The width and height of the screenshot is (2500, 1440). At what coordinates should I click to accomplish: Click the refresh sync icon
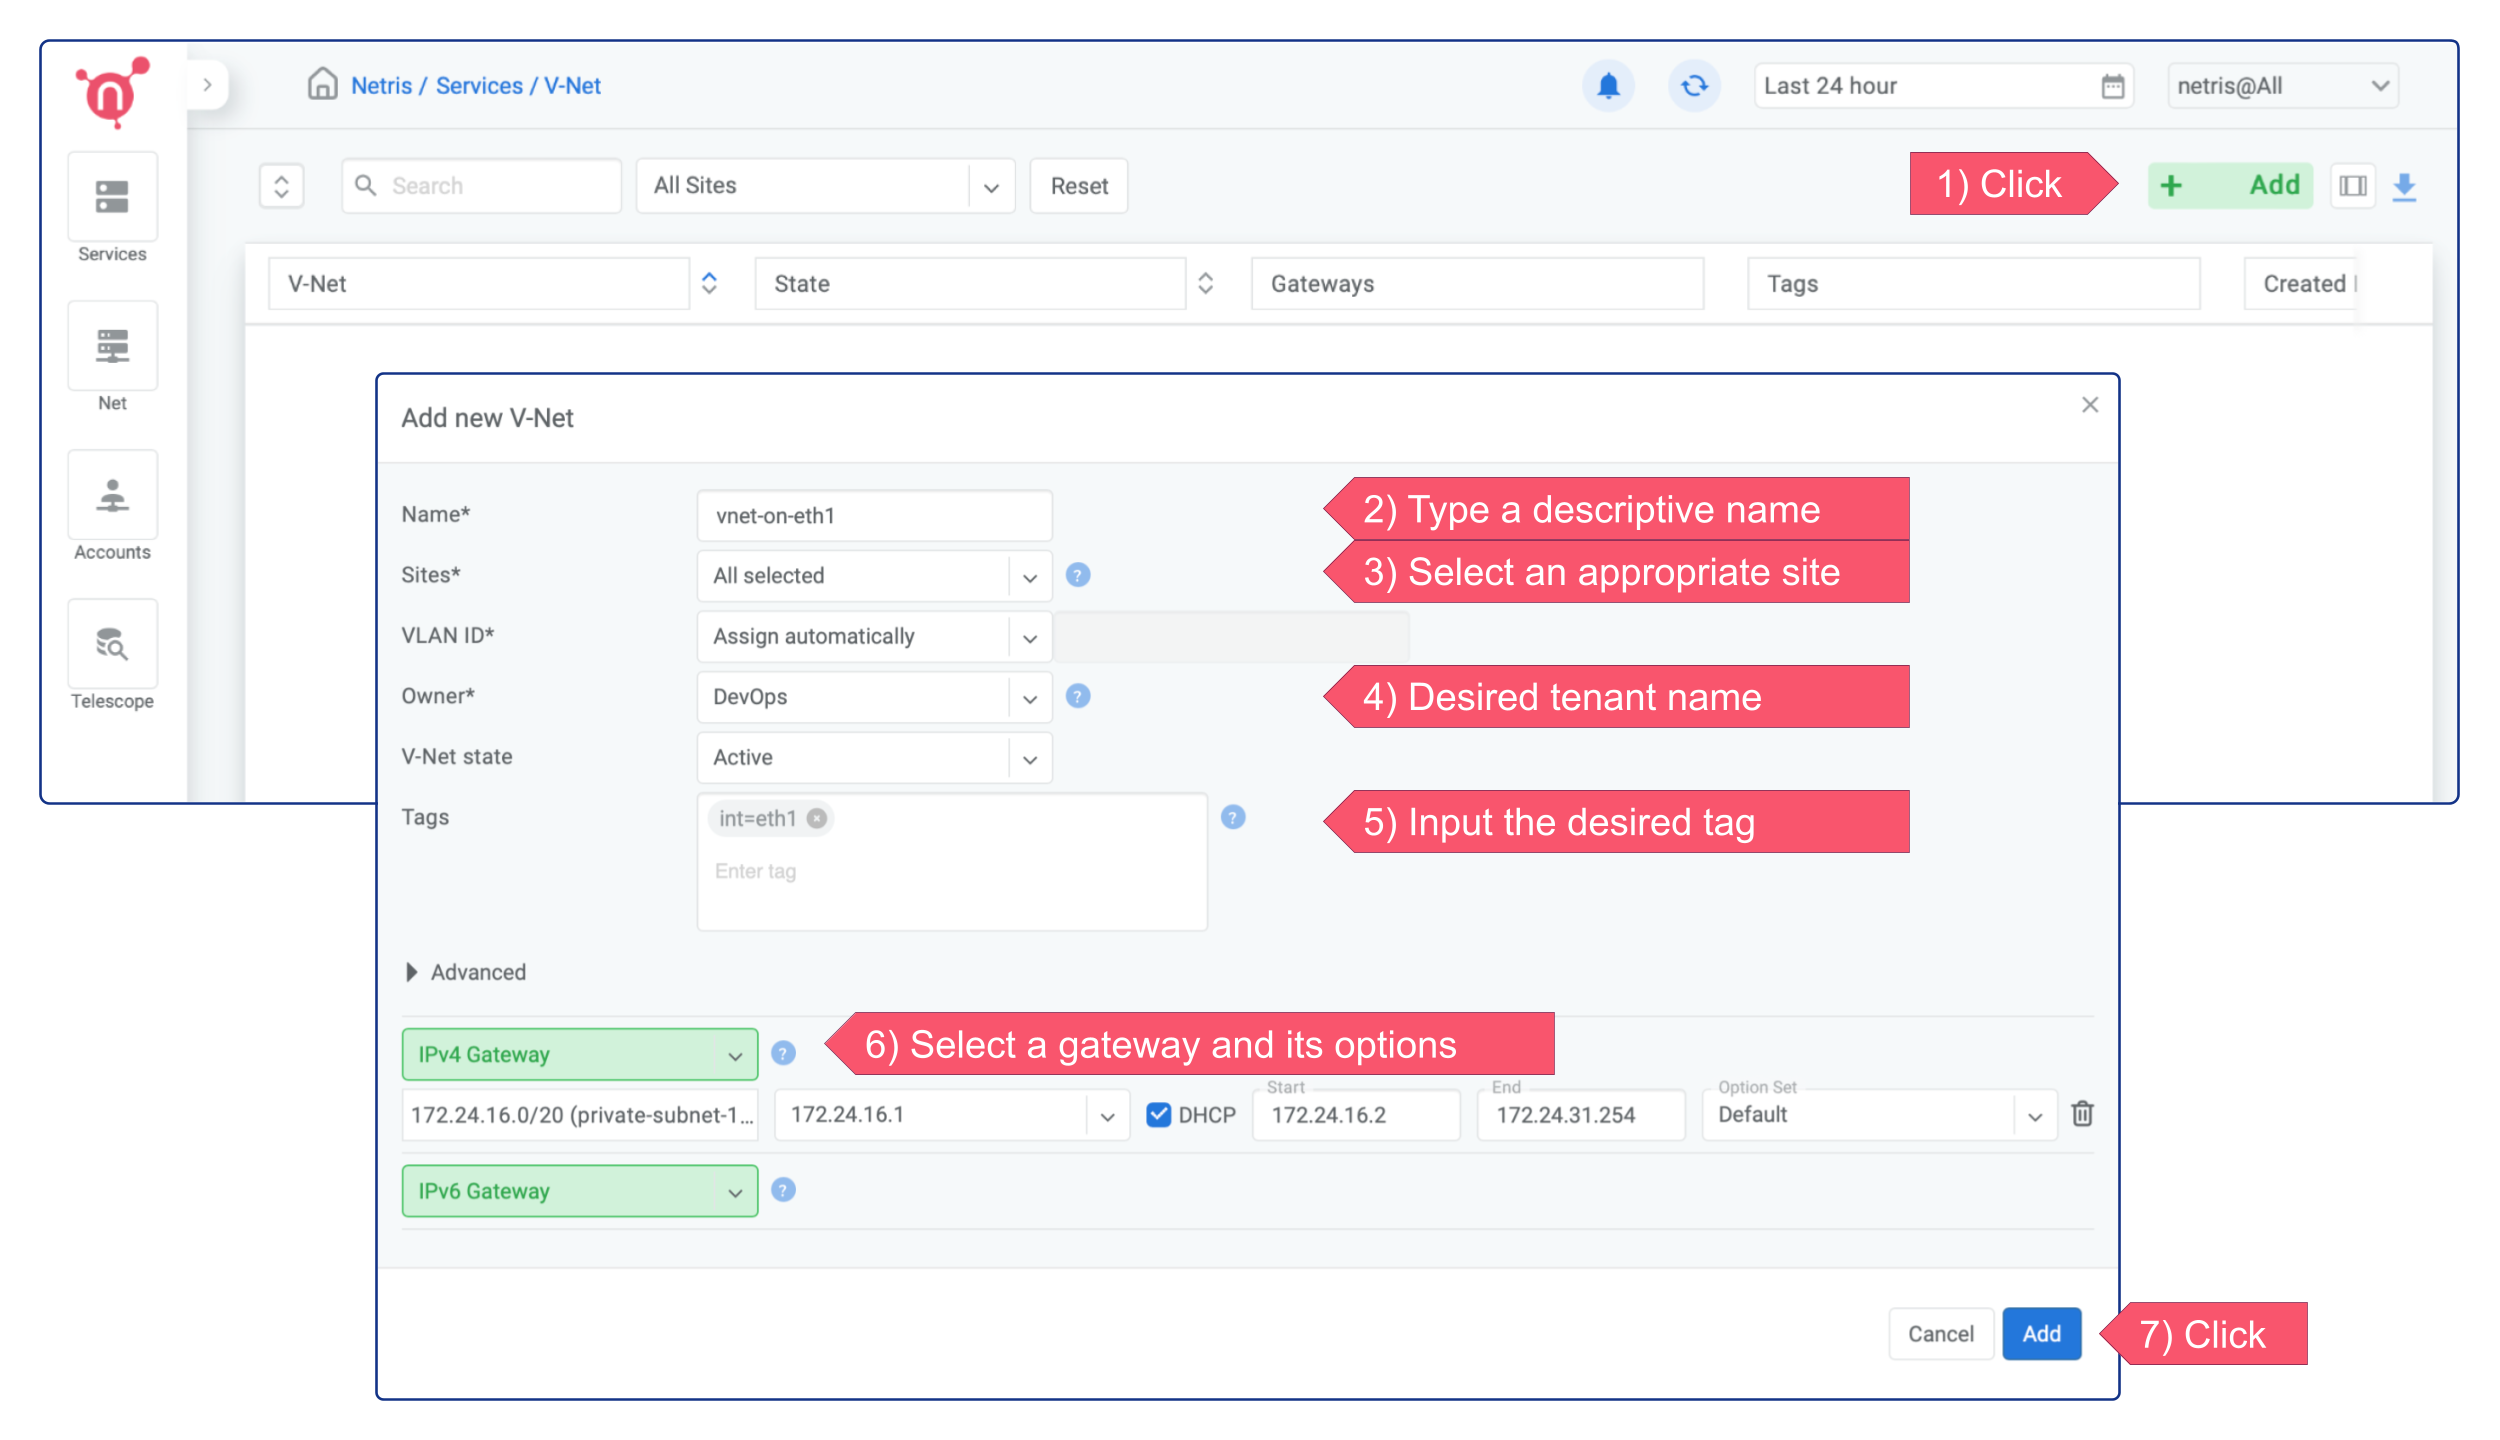[1694, 86]
